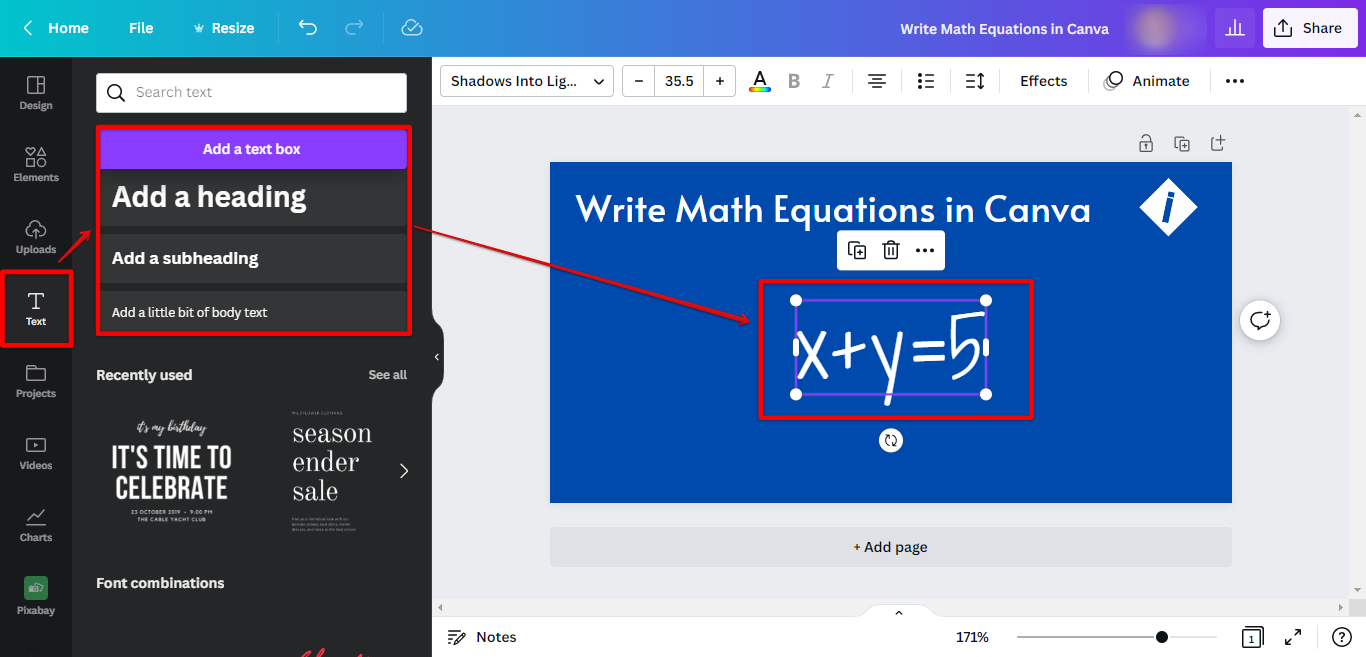Collapse the side panel with arrow handle
Viewport: 1366px width, 657px height.
click(x=437, y=357)
